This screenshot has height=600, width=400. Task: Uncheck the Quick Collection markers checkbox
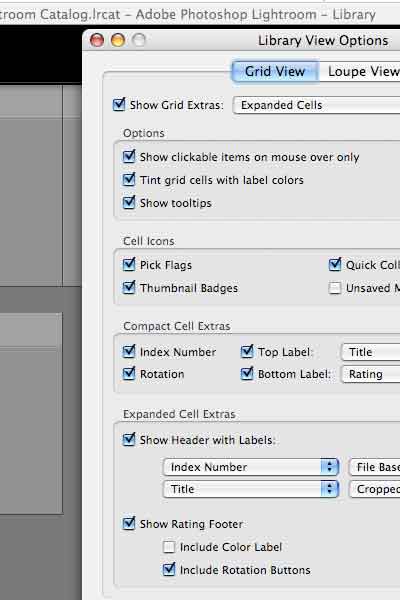[x=335, y=264]
